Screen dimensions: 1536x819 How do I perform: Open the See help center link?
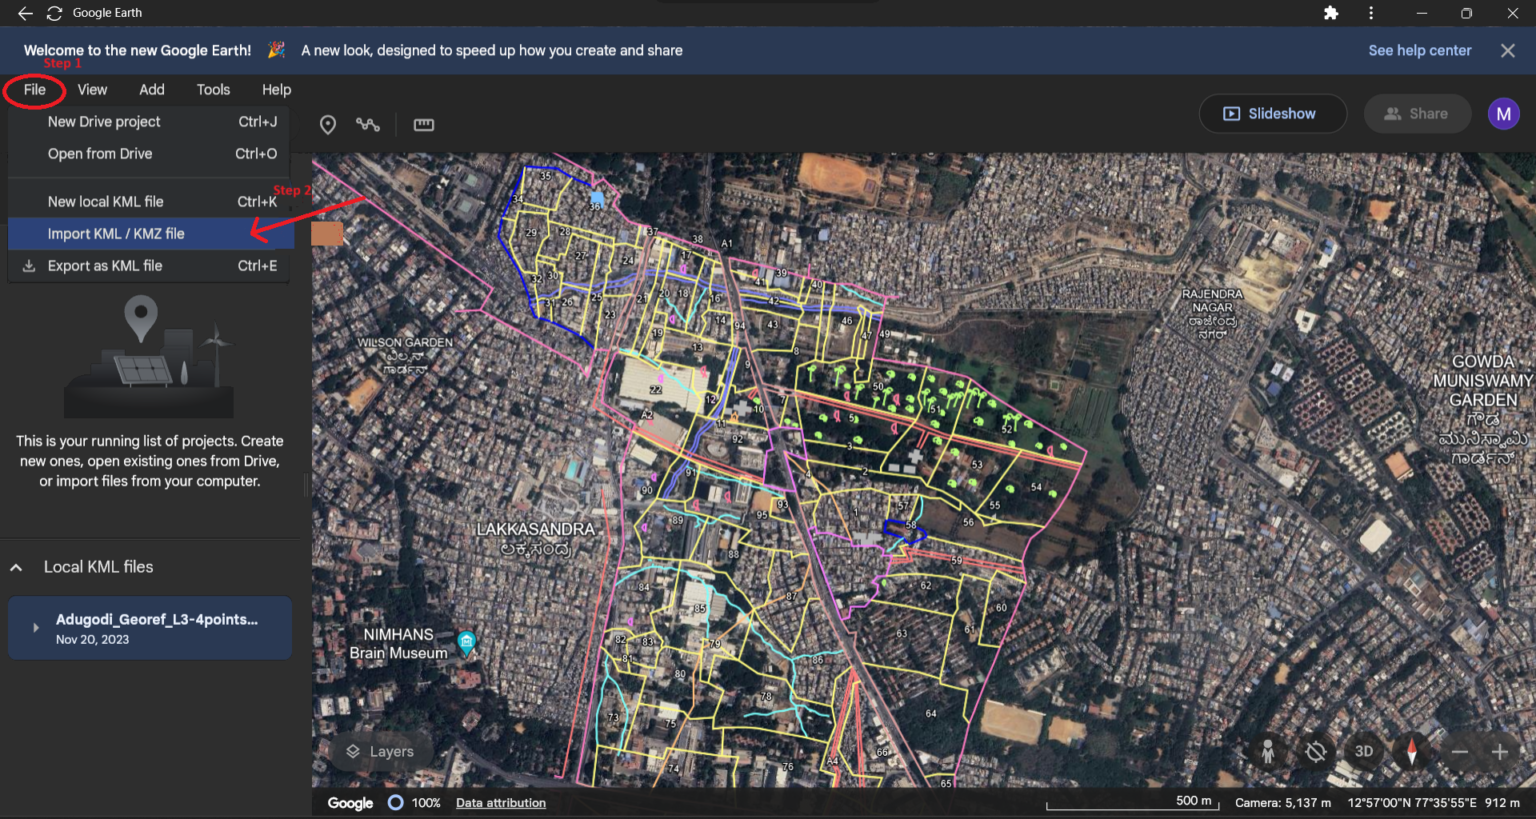(1419, 50)
